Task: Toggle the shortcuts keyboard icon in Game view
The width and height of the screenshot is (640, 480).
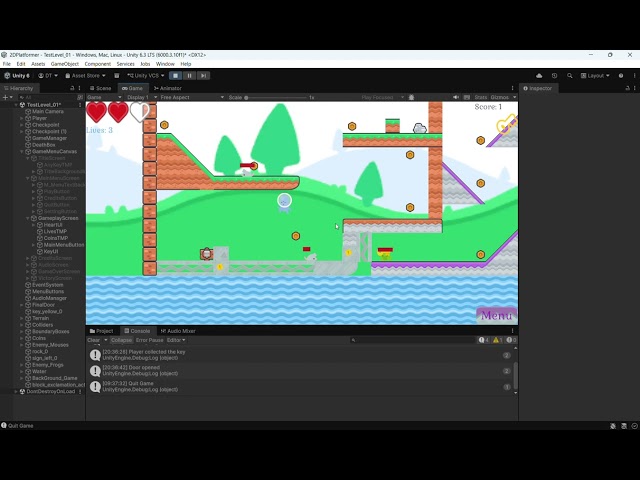Action: pyautogui.click(x=467, y=98)
